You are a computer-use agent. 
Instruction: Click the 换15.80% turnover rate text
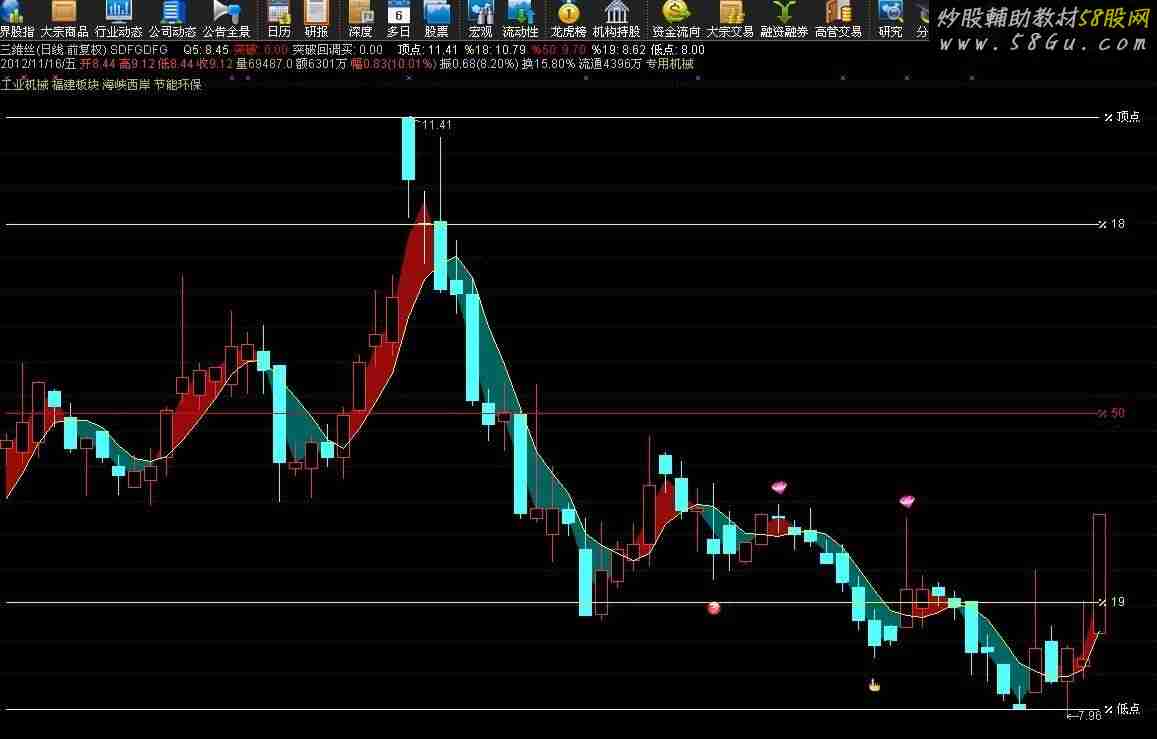tap(548, 64)
